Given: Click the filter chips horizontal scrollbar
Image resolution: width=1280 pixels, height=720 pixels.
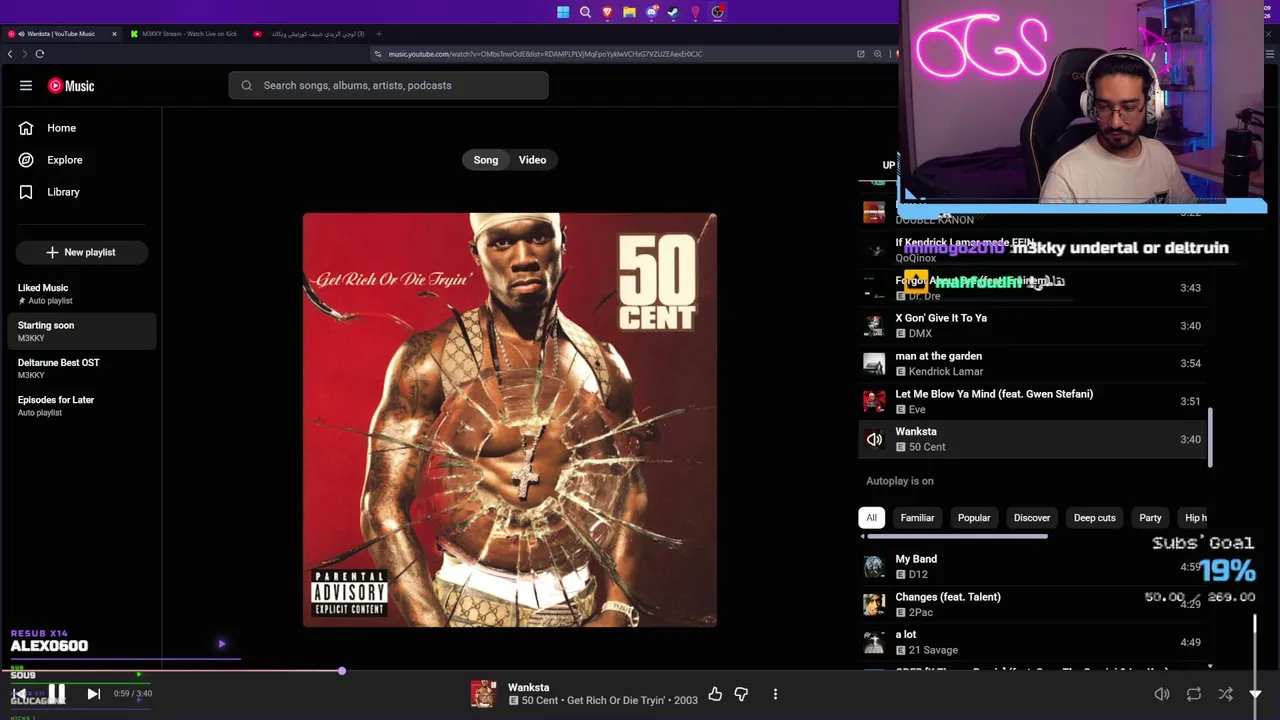Looking at the screenshot, I should 957,537.
